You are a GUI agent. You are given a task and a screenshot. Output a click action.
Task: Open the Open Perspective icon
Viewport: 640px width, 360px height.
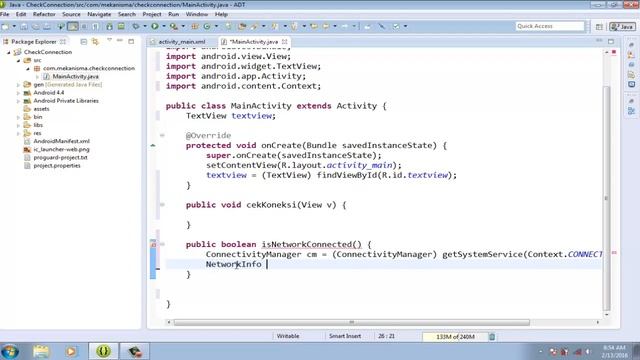[x=599, y=27]
